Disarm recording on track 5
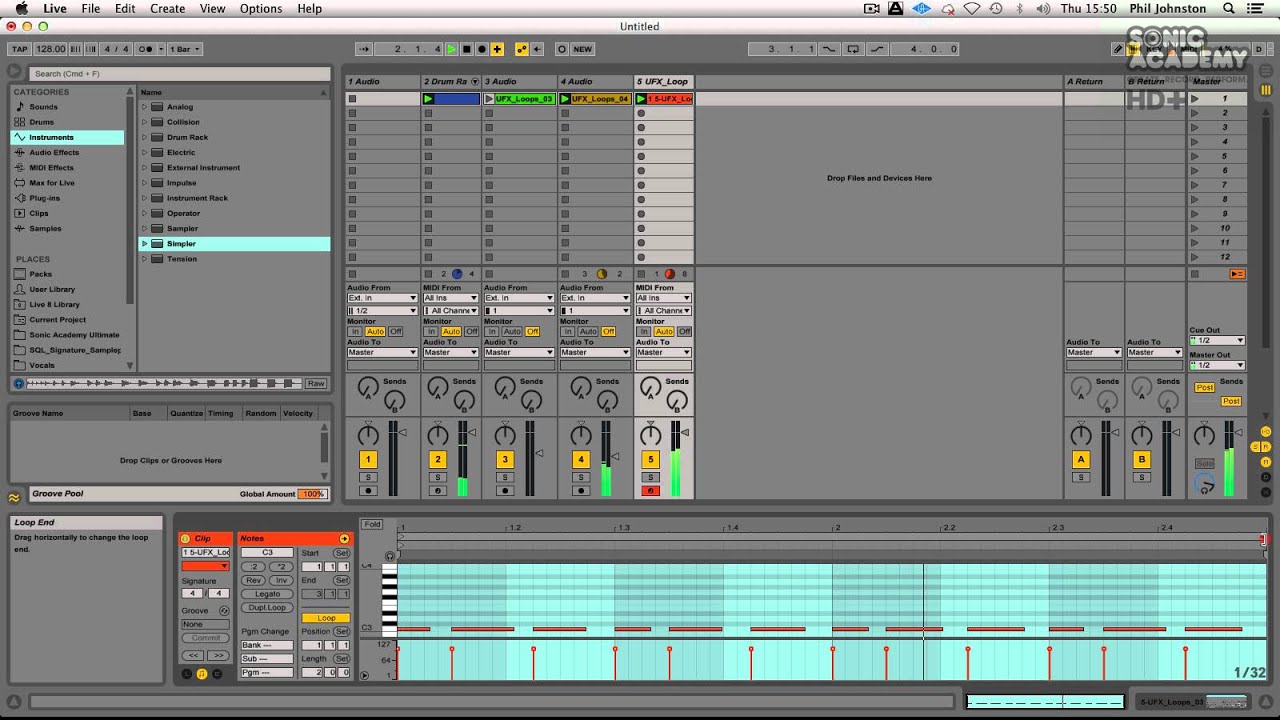 [x=651, y=491]
